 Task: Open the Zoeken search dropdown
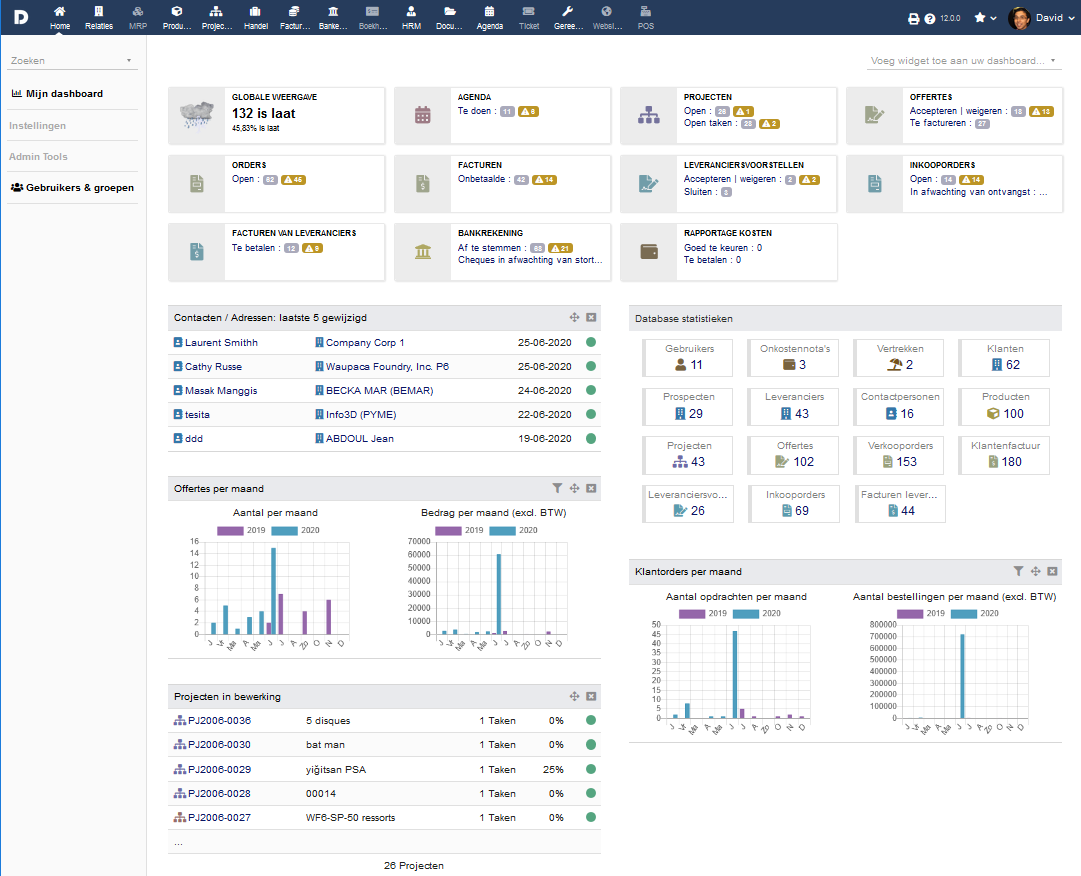[70, 61]
